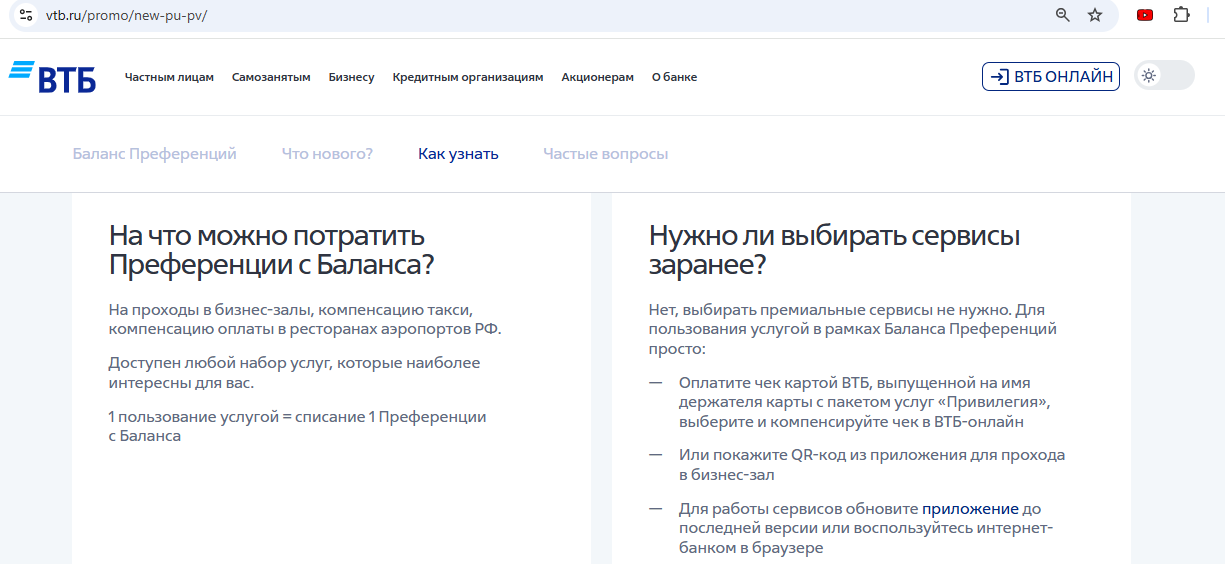Click the VTB logo in the header

click(52, 77)
